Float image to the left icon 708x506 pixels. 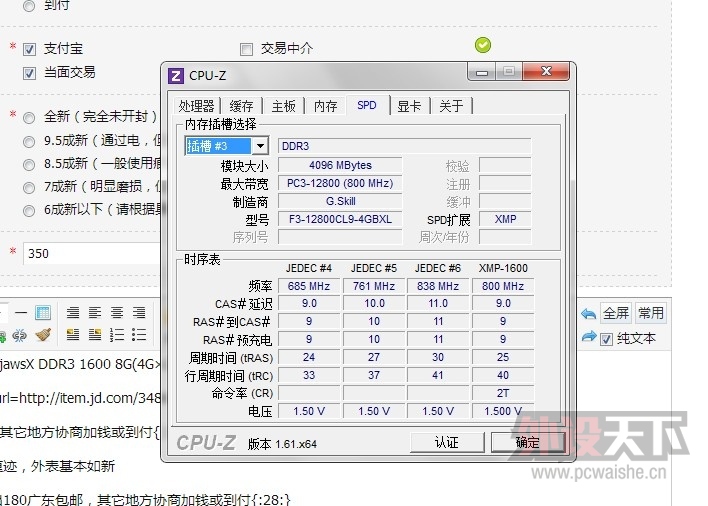[x=73, y=334]
